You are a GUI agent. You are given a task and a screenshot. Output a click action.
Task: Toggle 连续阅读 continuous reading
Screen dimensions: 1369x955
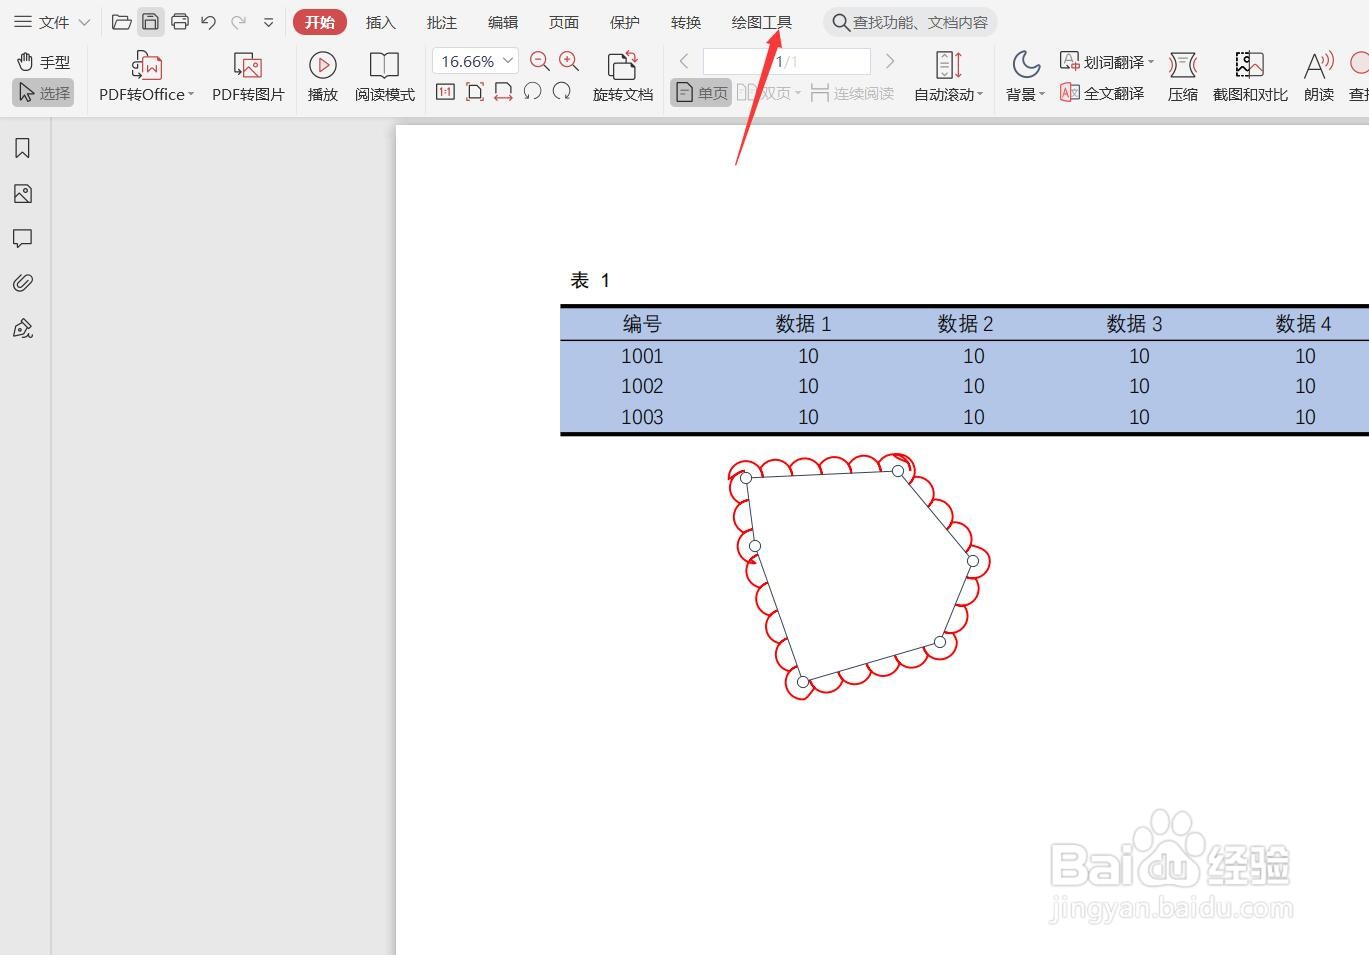click(x=852, y=93)
